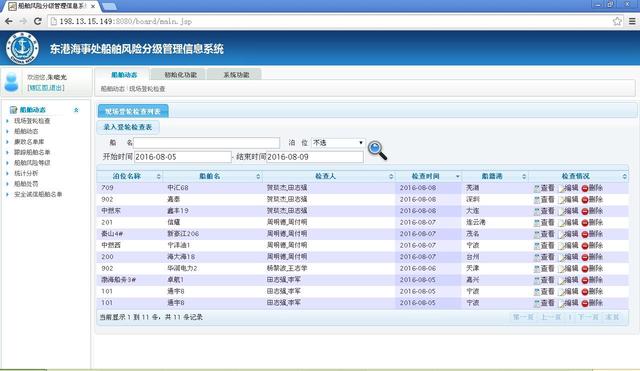Delete the 卓航1 inspection record
The width and height of the screenshot is (640, 371).
(x=592, y=280)
